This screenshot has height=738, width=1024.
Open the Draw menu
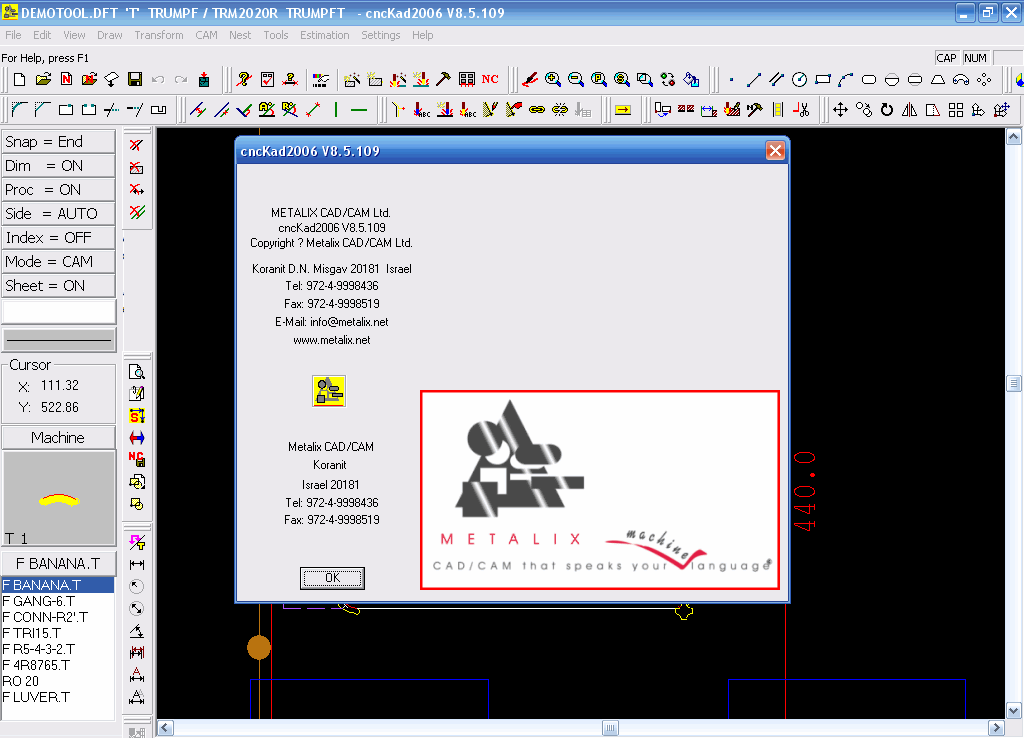pos(110,35)
